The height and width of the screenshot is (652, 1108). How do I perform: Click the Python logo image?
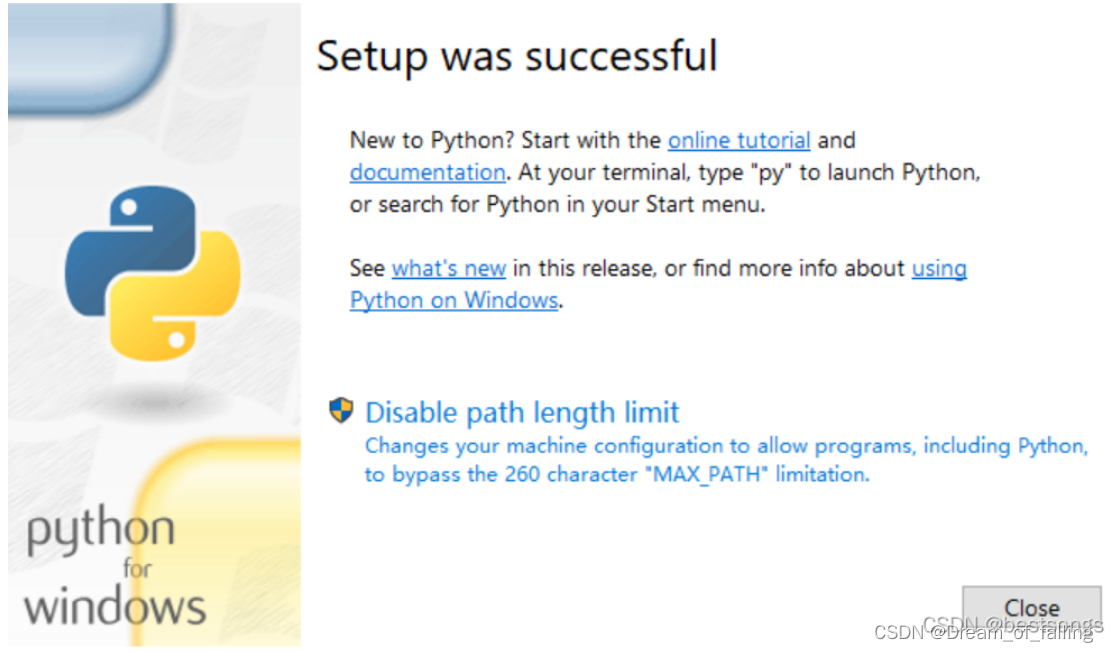coord(152,272)
